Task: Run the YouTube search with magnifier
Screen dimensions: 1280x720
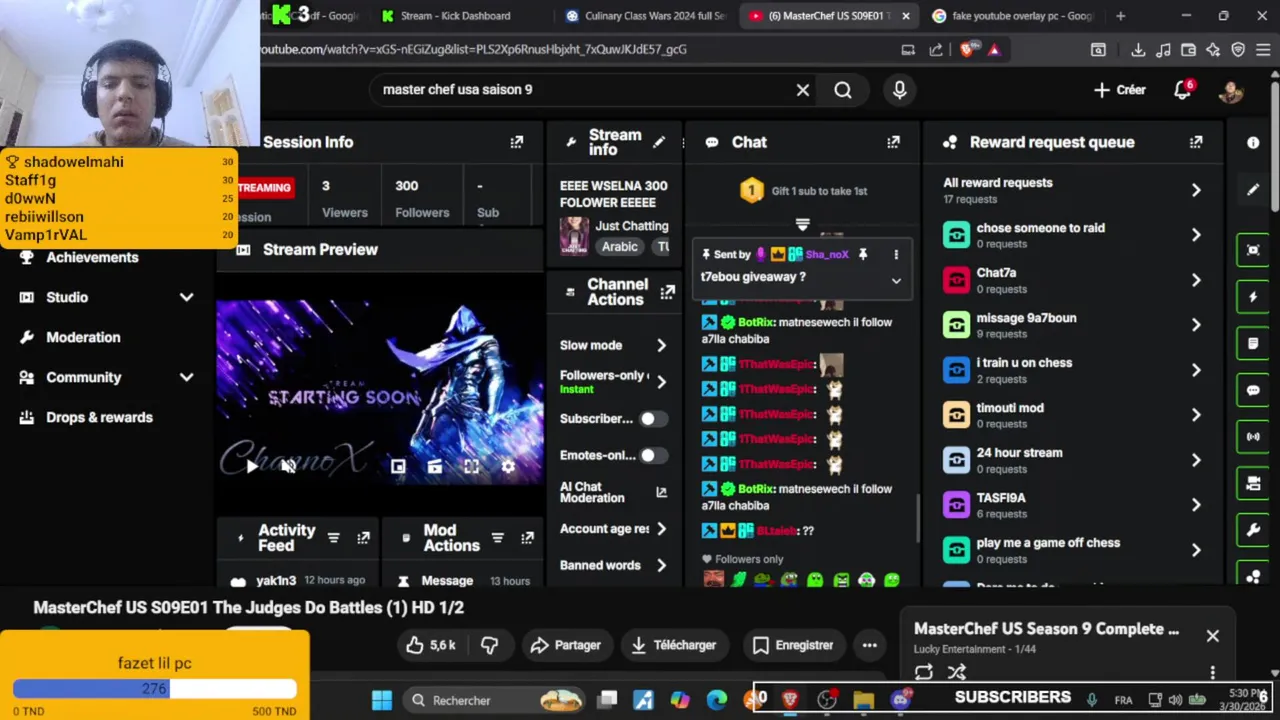Action: [843, 90]
